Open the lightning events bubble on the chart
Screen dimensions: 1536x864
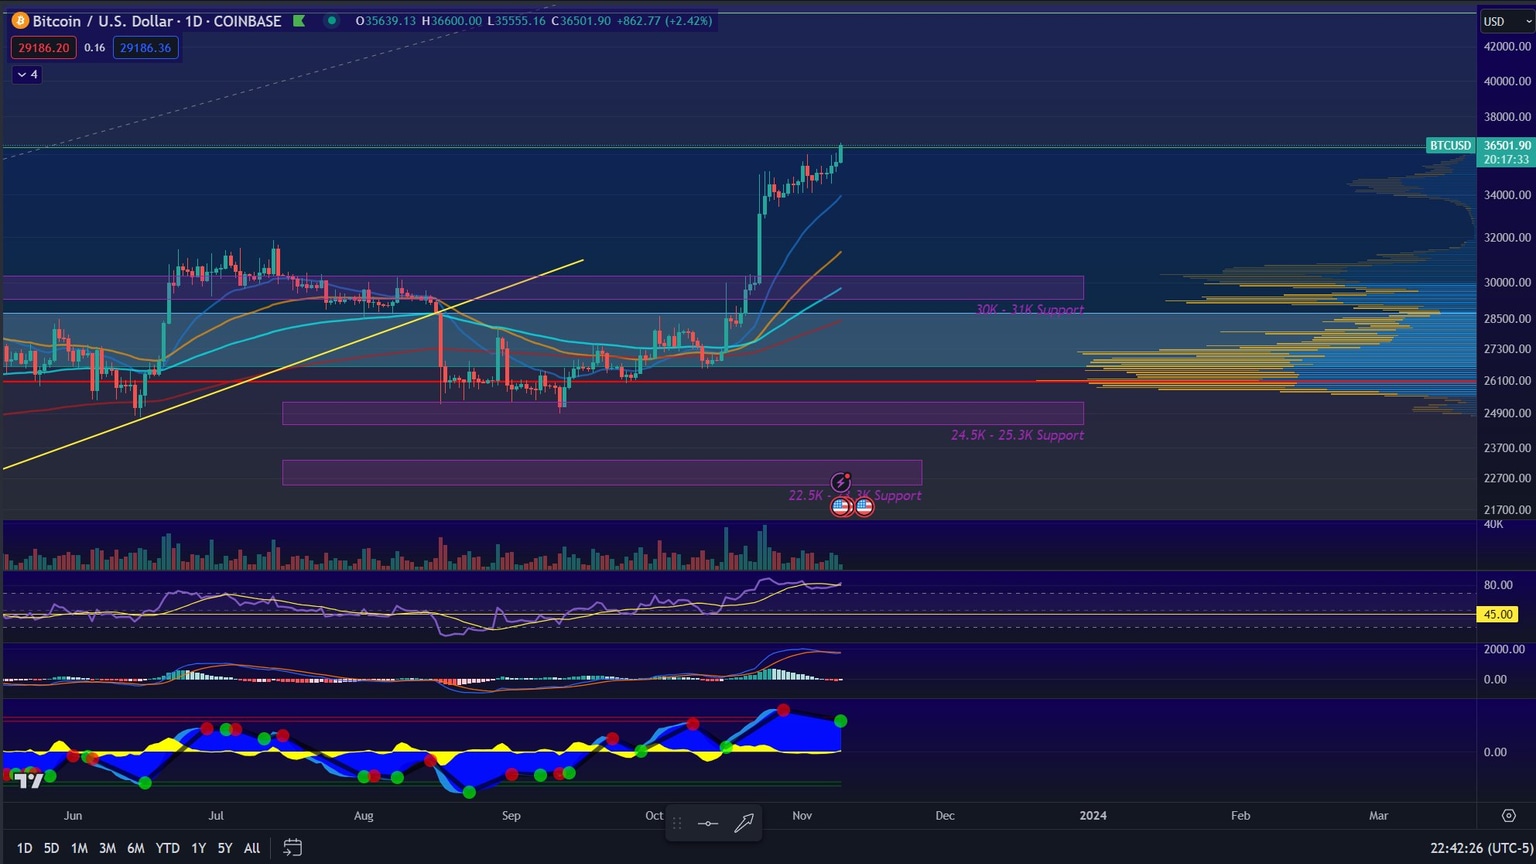coord(840,482)
